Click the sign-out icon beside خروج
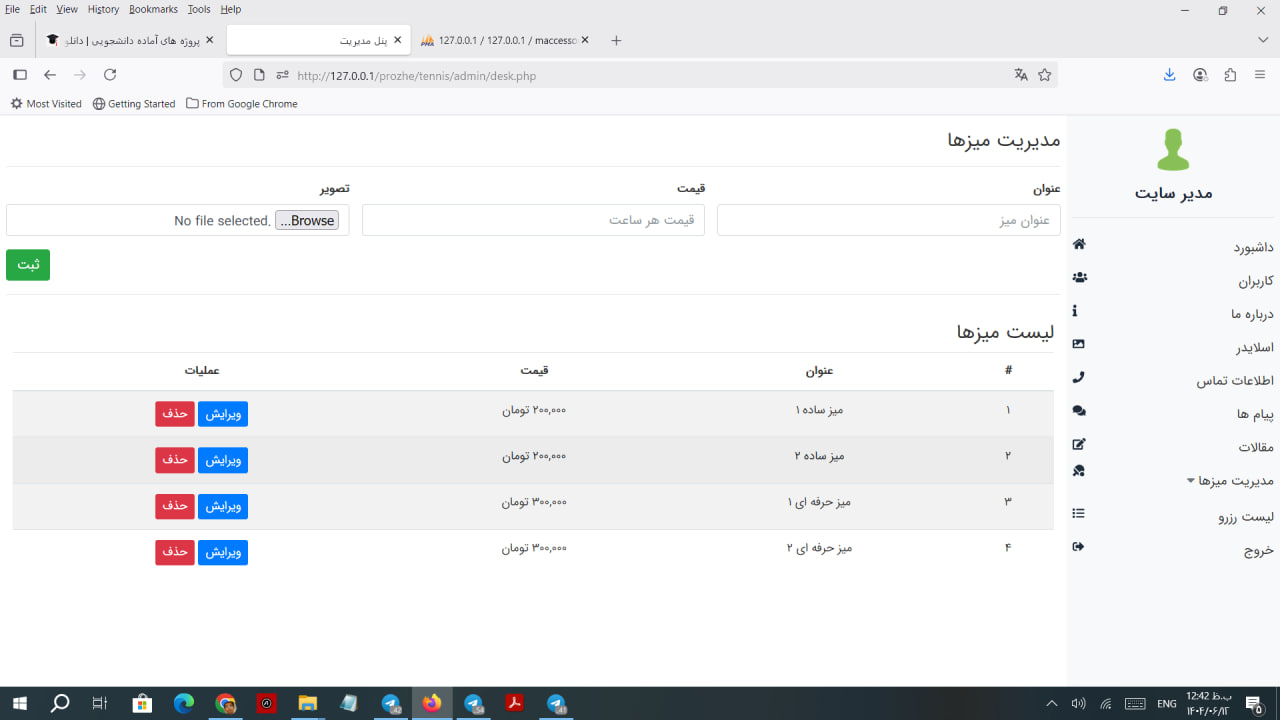The image size is (1280, 720). coord(1078,547)
